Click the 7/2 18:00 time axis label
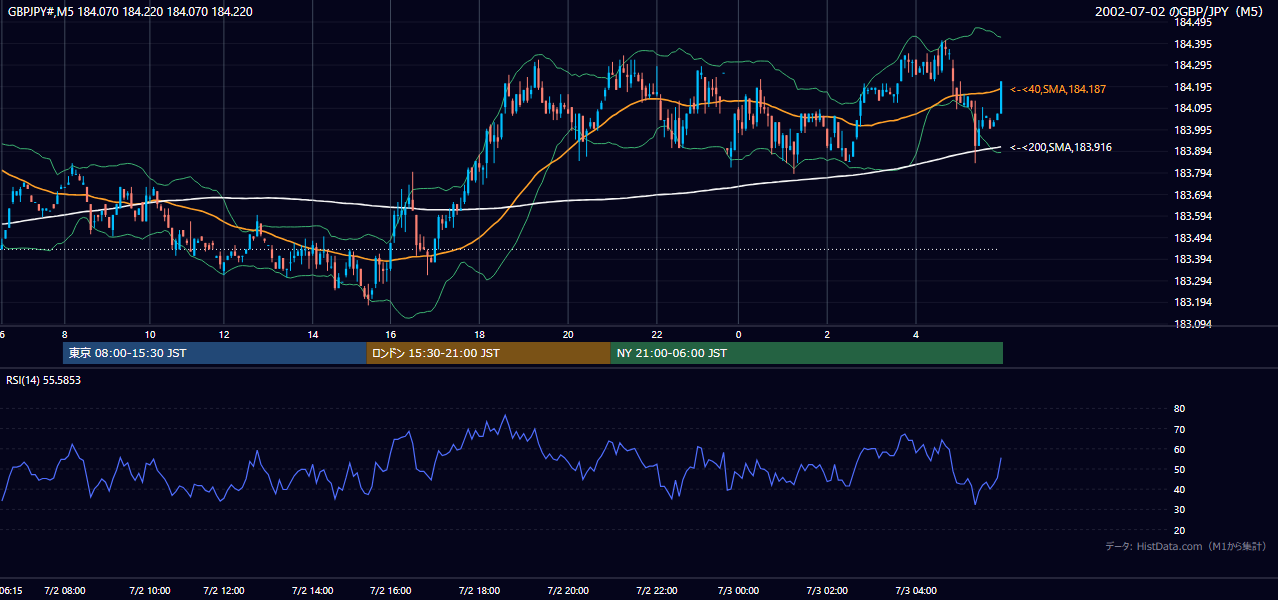This screenshot has height=600, width=1278. [480, 590]
